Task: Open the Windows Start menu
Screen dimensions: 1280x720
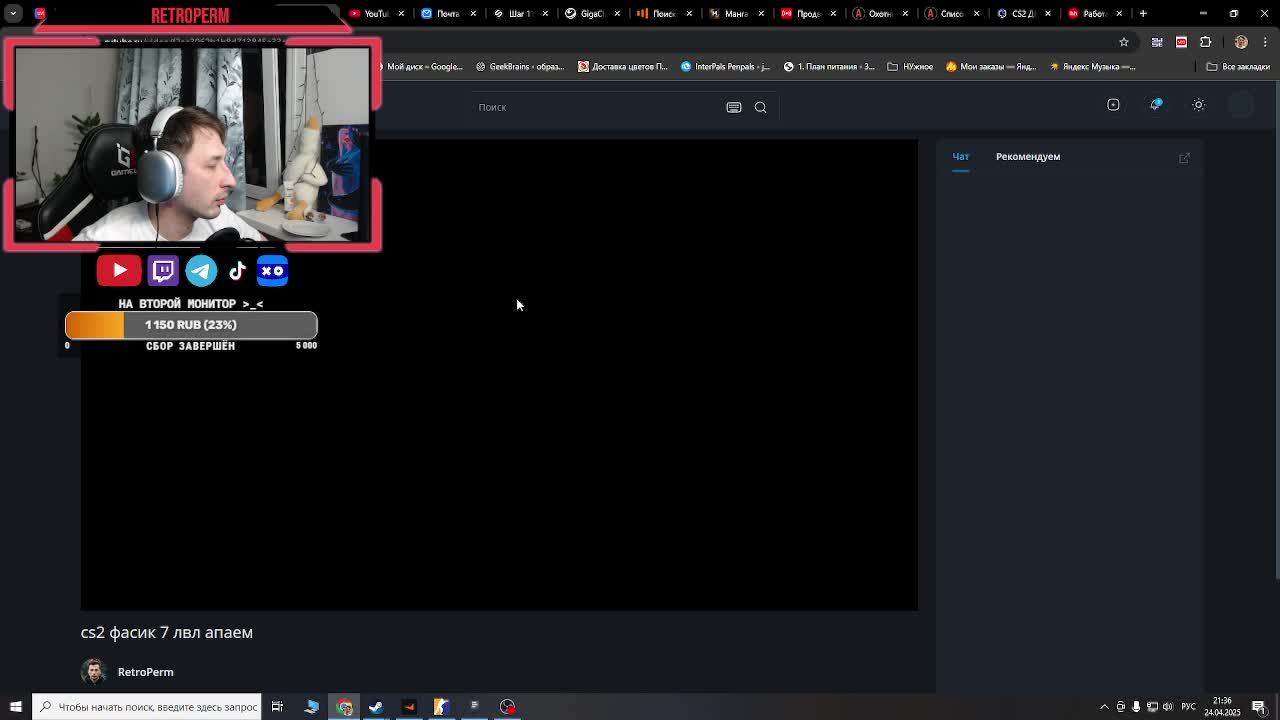Action: click(x=15, y=707)
